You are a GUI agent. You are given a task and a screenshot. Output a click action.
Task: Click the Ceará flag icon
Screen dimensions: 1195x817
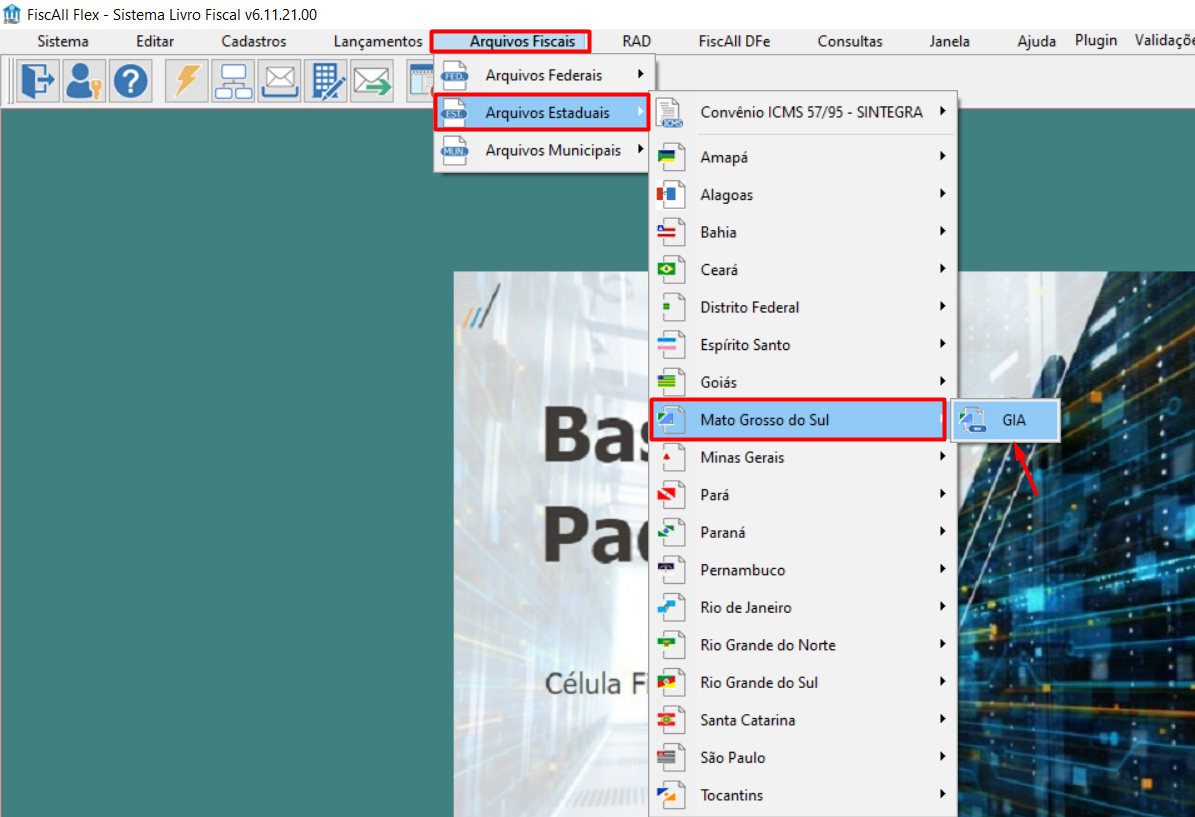(671, 269)
